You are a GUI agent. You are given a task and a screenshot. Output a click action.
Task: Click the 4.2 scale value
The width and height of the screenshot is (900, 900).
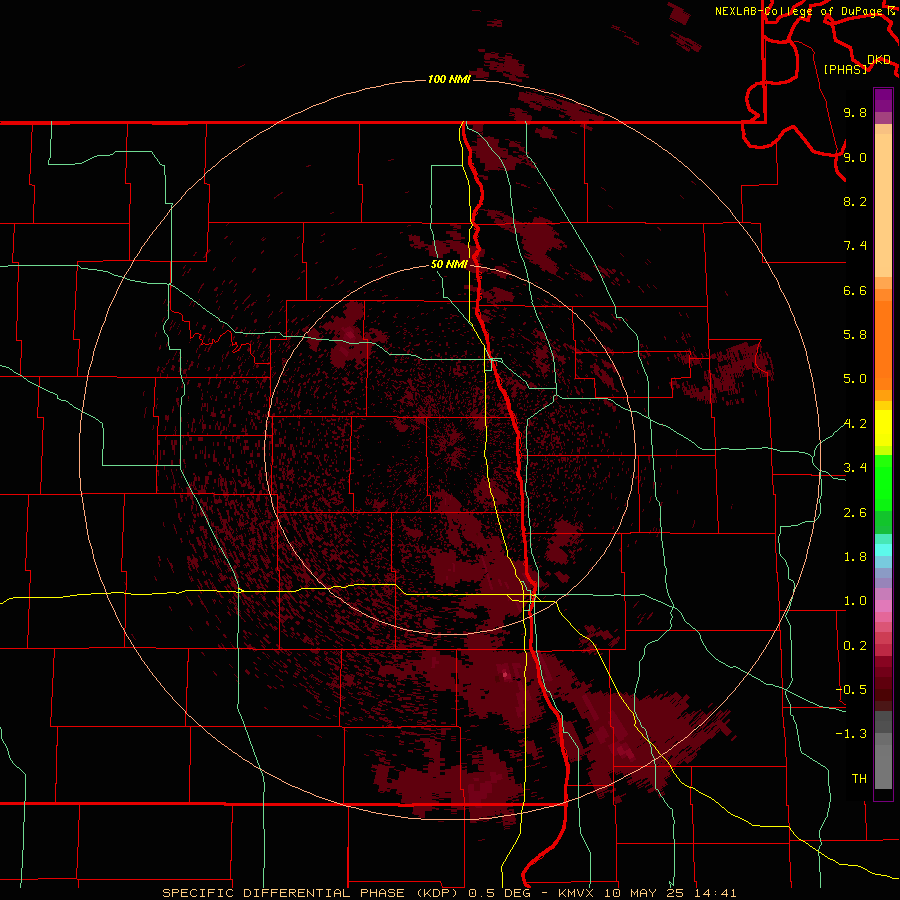click(x=855, y=424)
